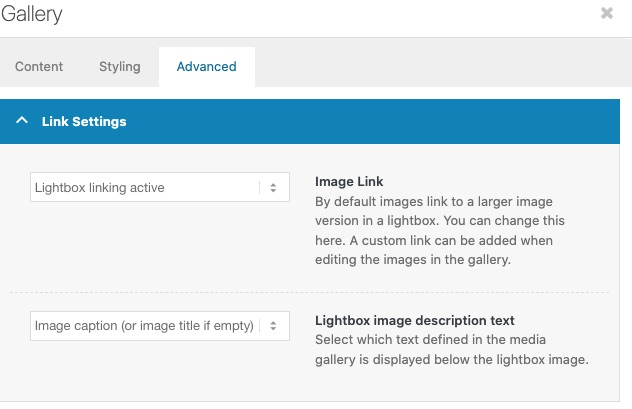Click the lightbox description help paragraph
The height and width of the screenshot is (409, 632).
[452, 349]
